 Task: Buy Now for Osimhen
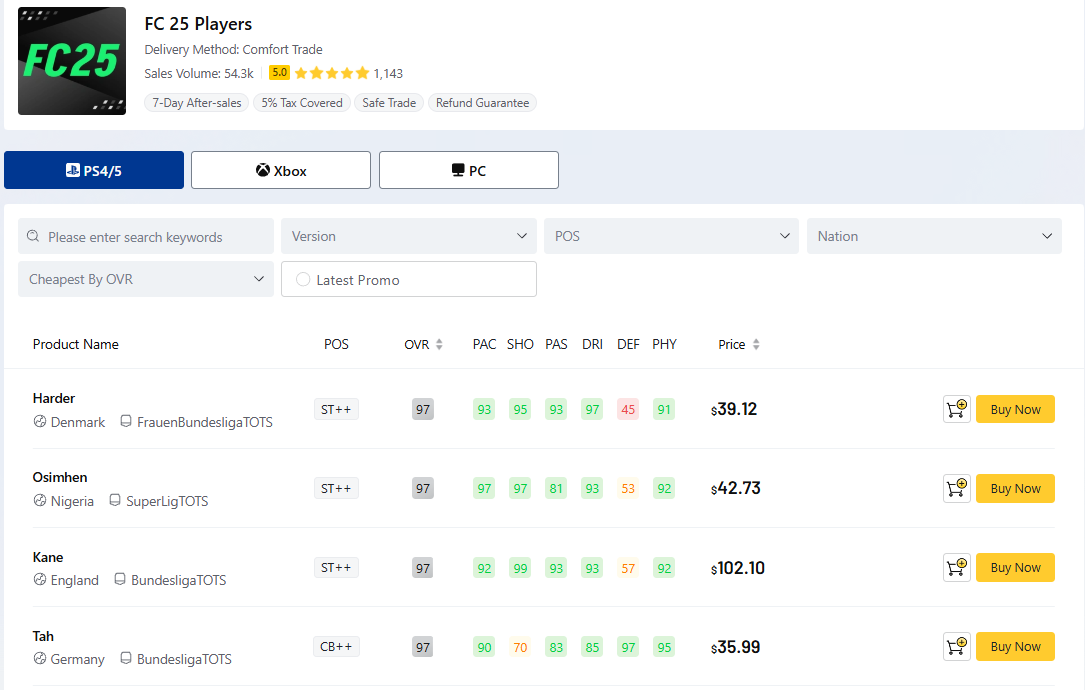click(x=1015, y=488)
